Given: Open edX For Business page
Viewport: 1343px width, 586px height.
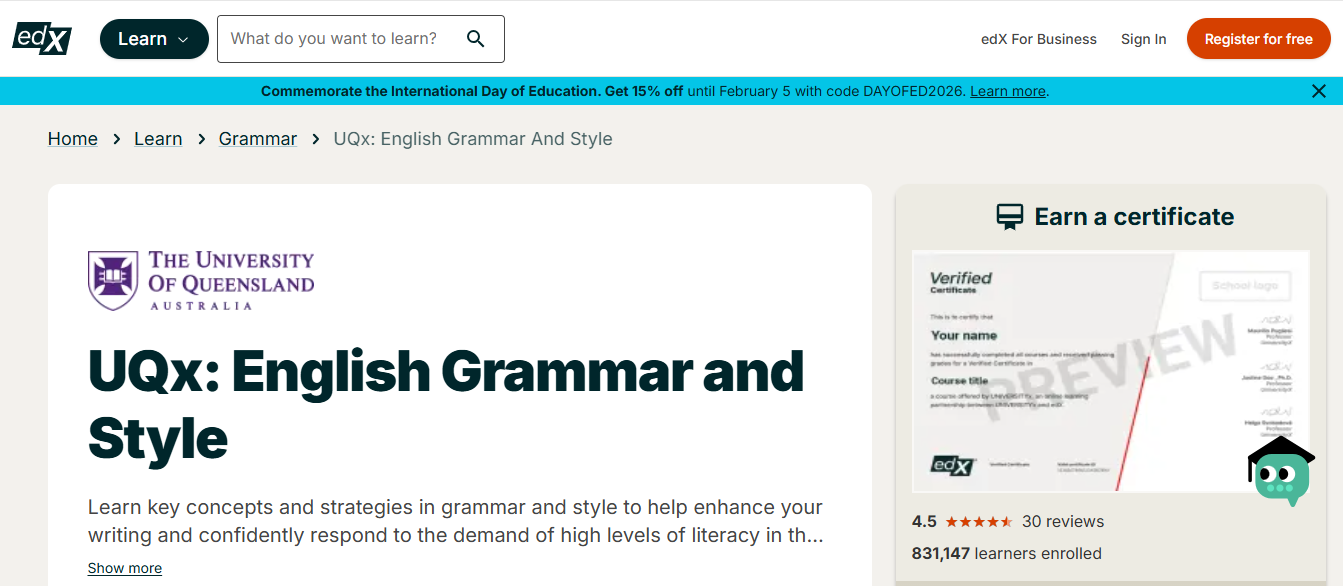Looking at the screenshot, I should click(x=1038, y=39).
